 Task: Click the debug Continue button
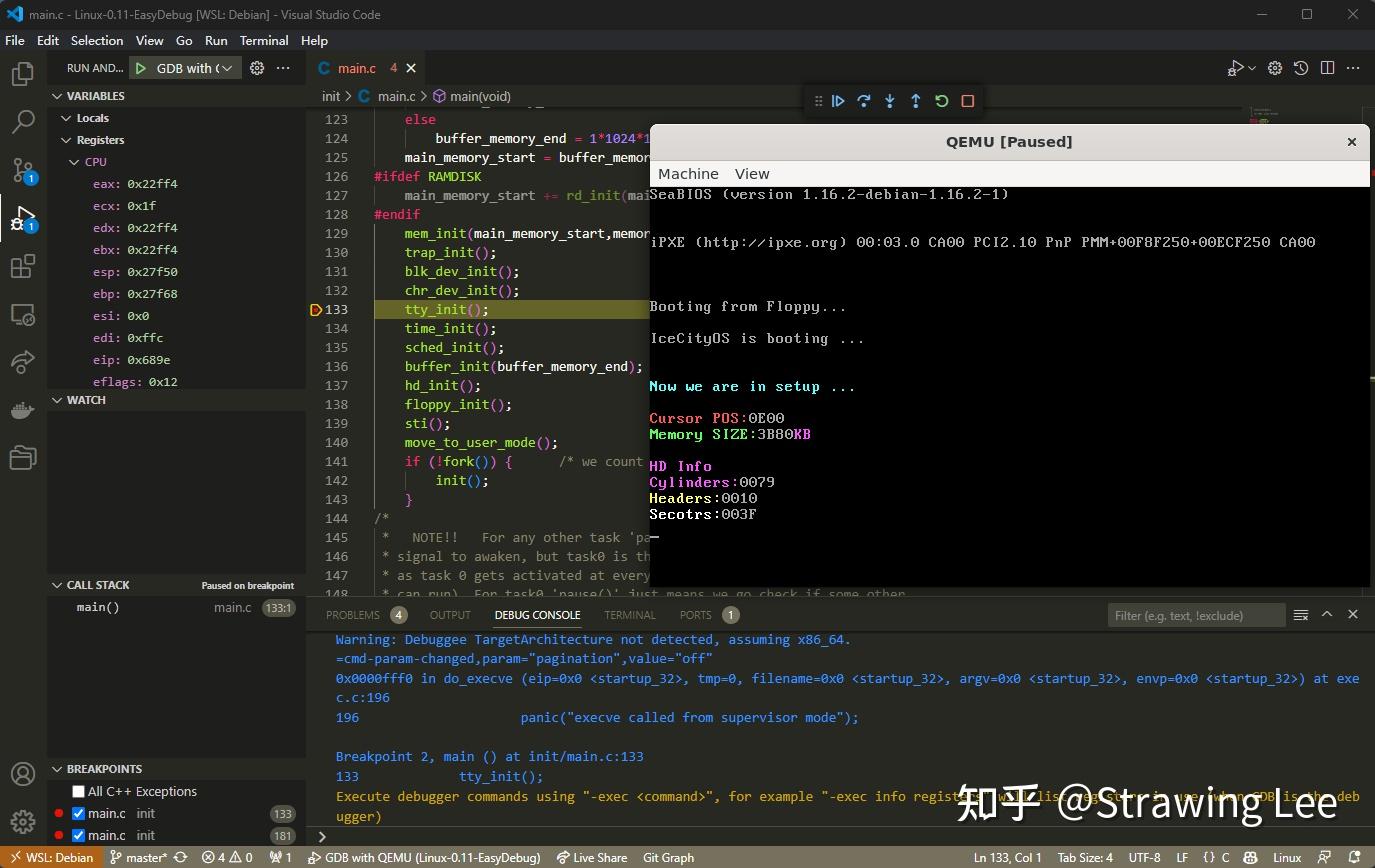(838, 101)
